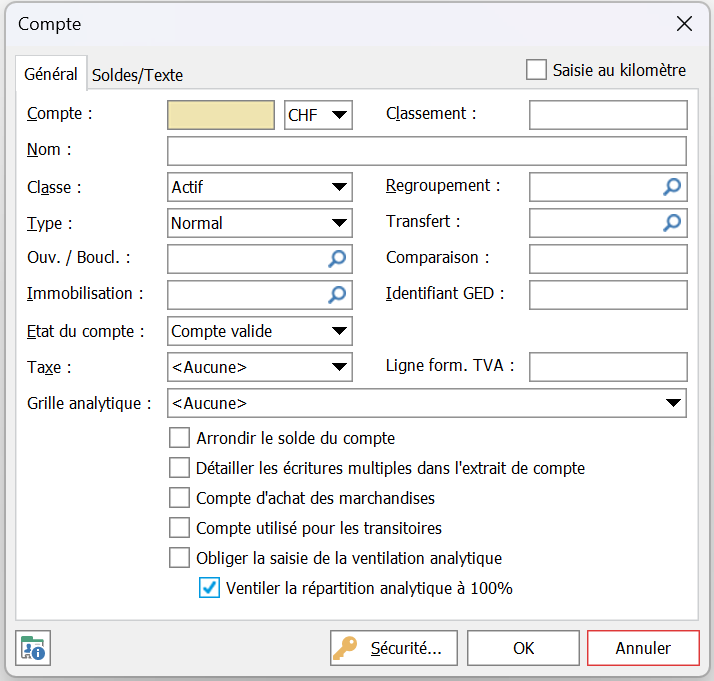Select the Général tab
Viewport: 714px width, 681px height.
point(51,74)
